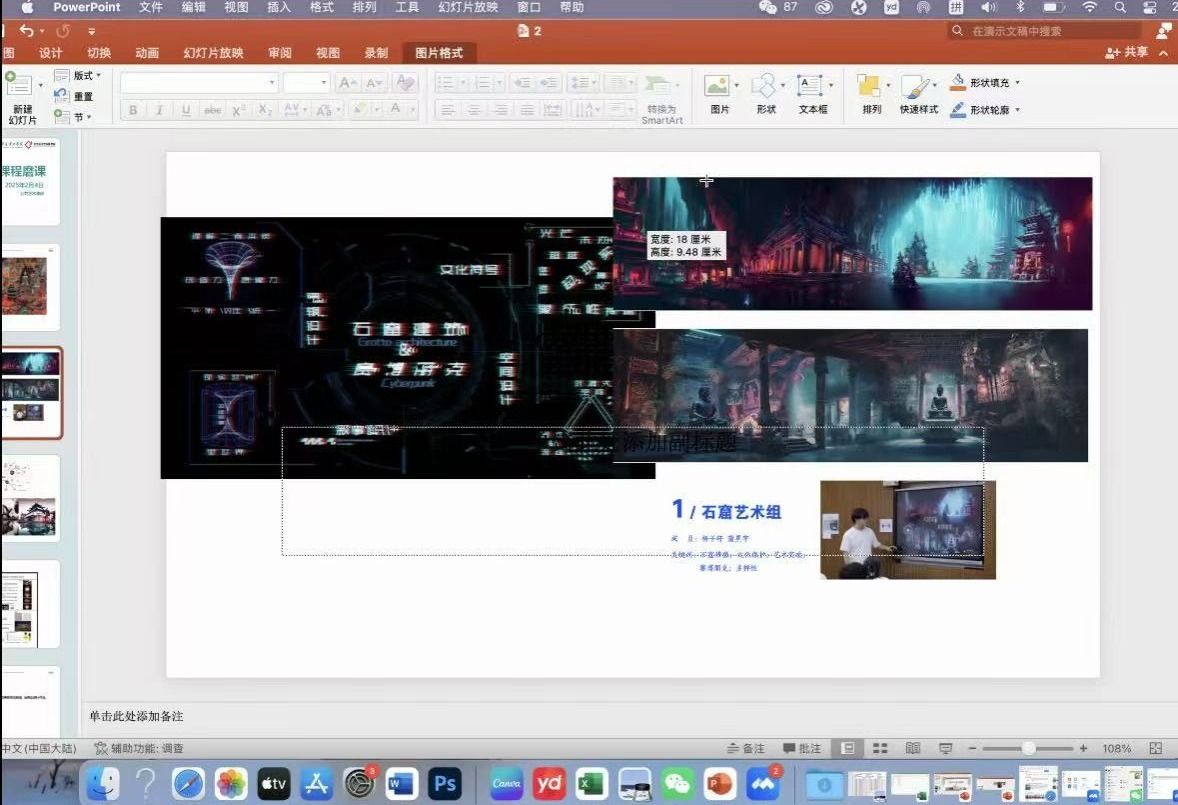Screen dimensions: 1178x805
Task: Click the bulleted list icon
Action: [x=446, y=83]
